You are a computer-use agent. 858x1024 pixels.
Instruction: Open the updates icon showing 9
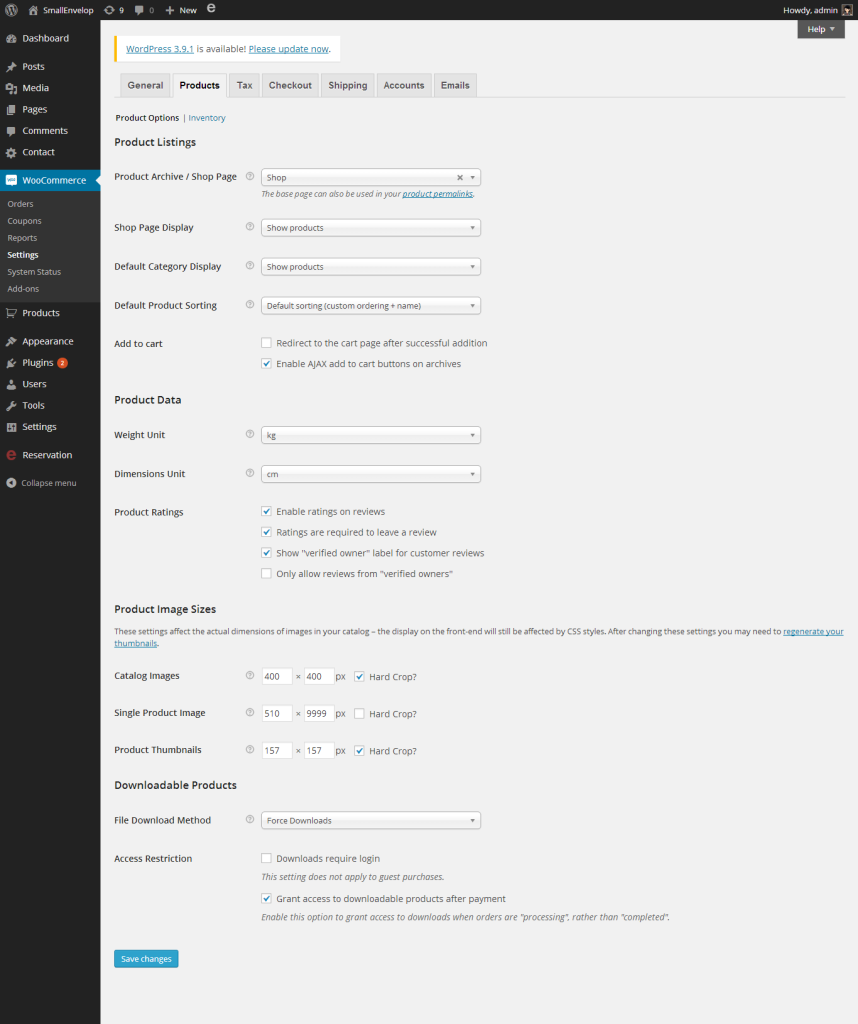(x=109, y=10)
